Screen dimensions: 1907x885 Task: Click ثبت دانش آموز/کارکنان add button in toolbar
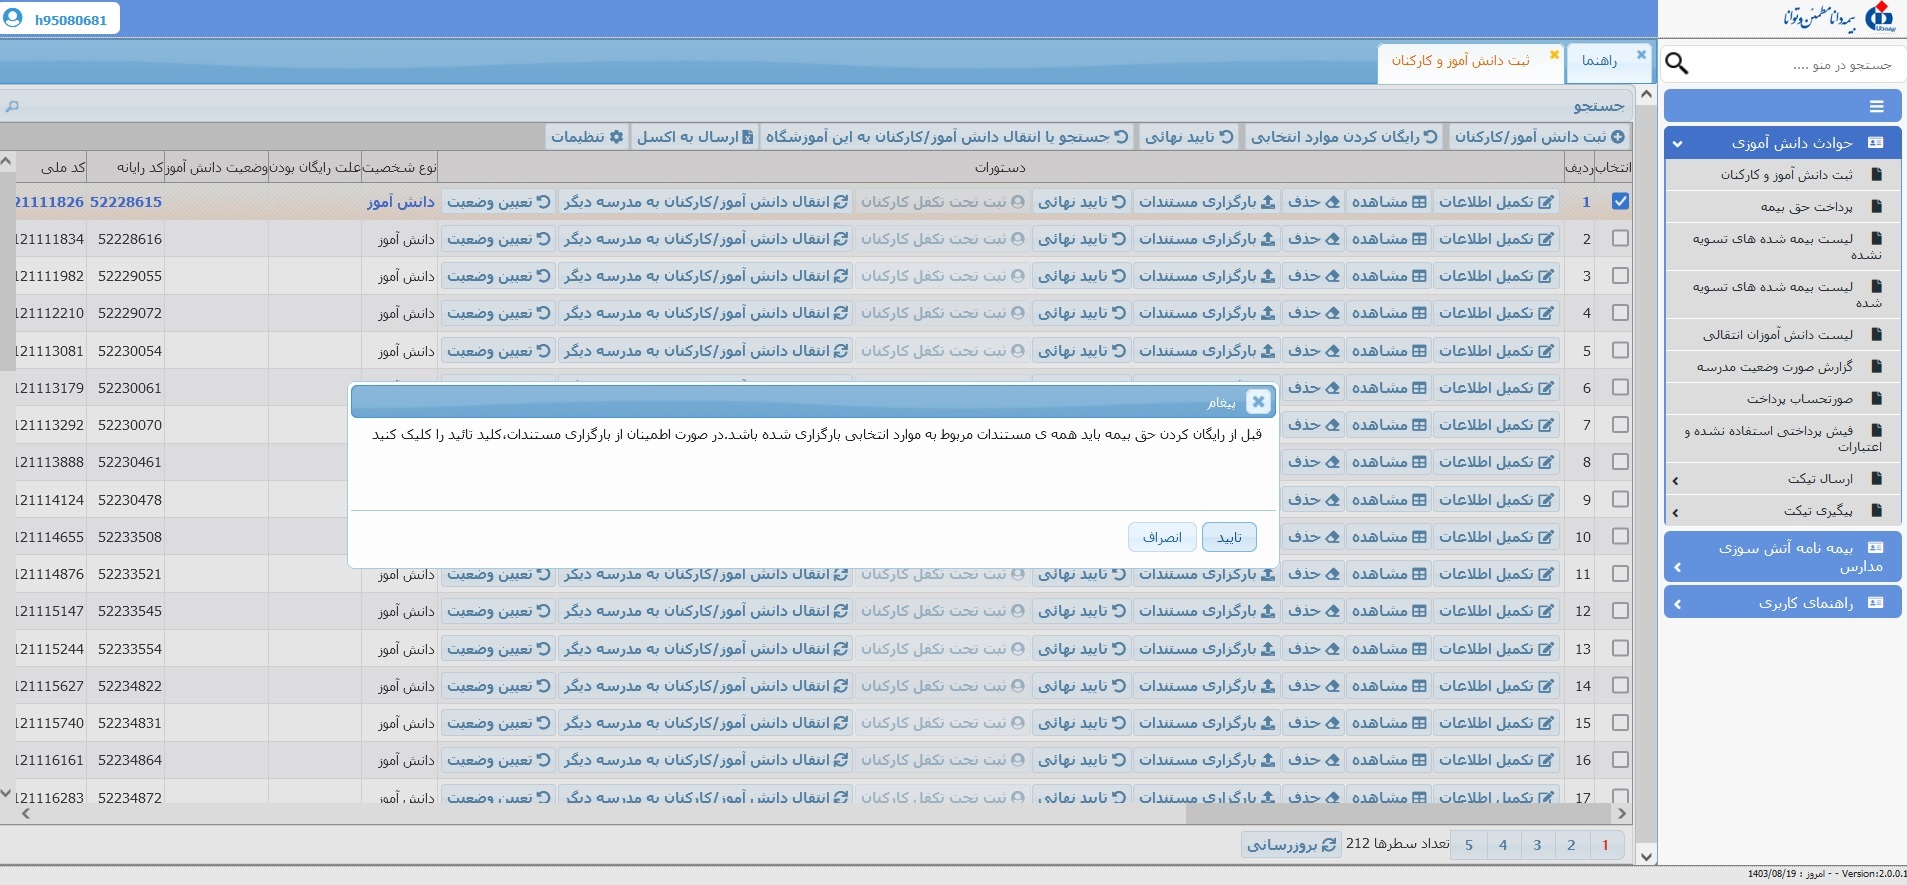1539,137
